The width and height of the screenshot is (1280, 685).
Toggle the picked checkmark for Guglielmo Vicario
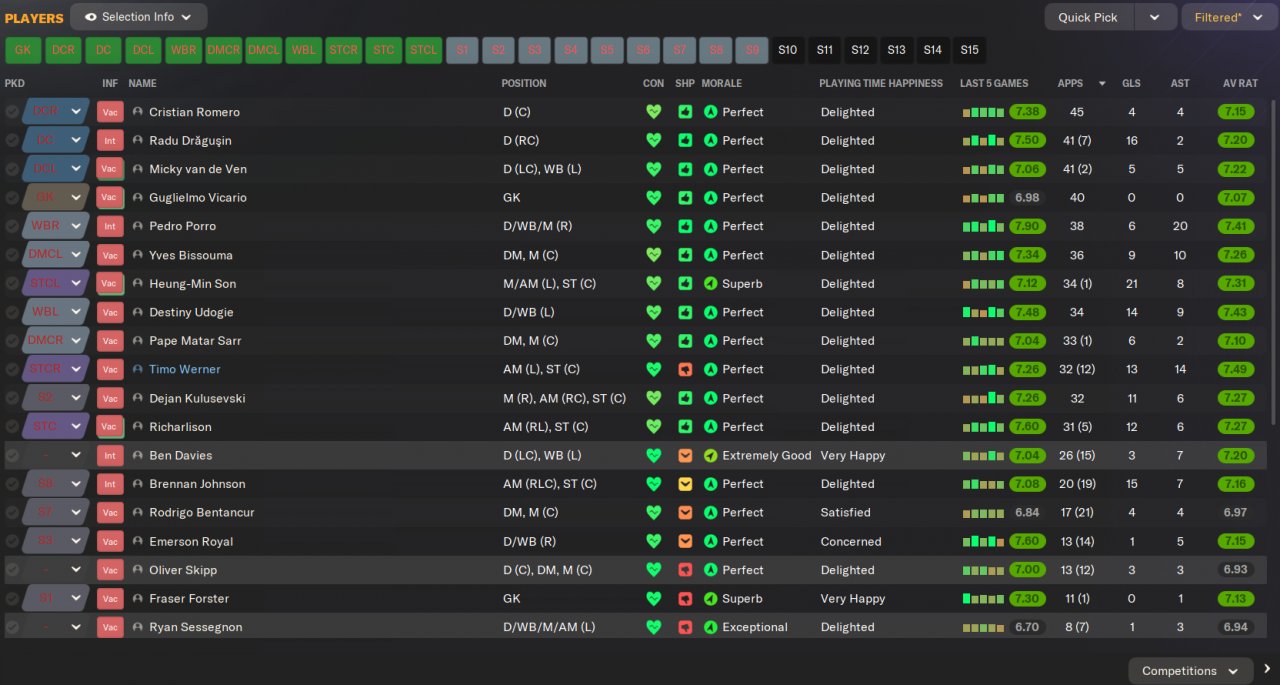point(12,198)
